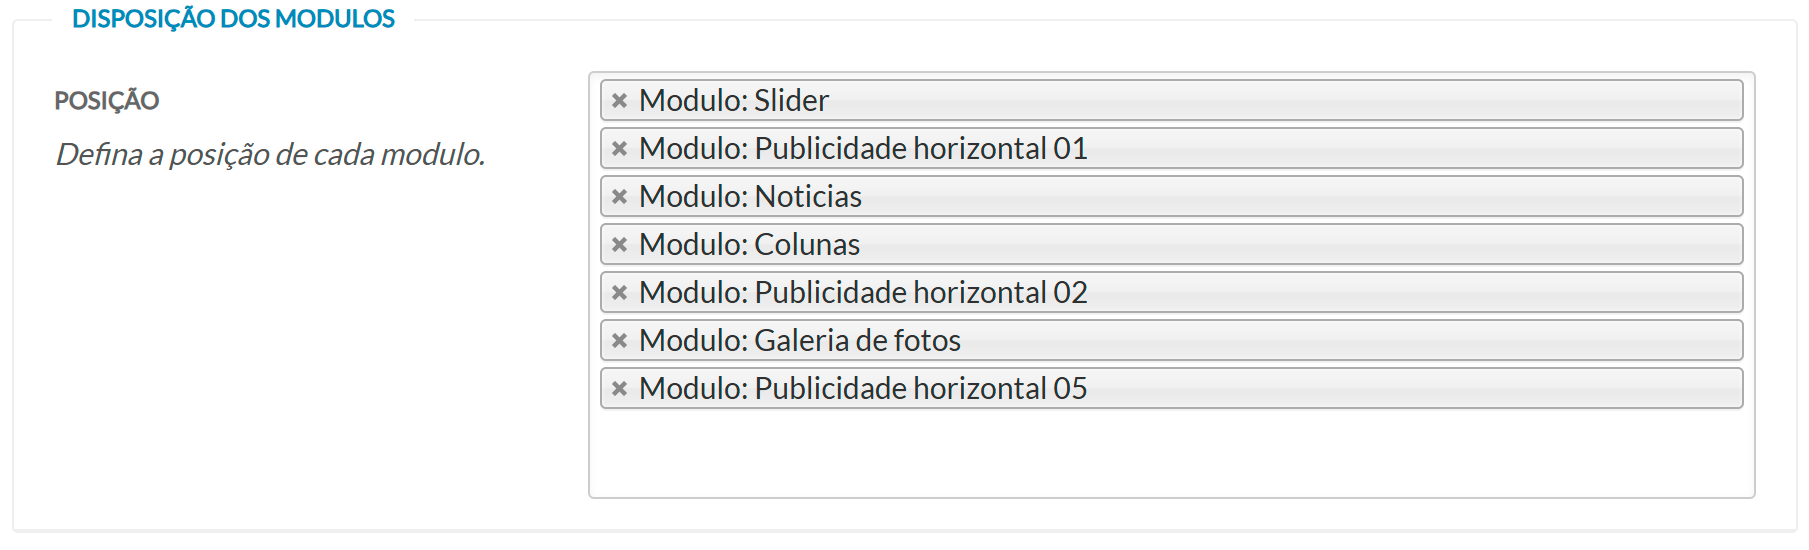Remove Publicidade horizontal 05 module

tap(619, 388)
